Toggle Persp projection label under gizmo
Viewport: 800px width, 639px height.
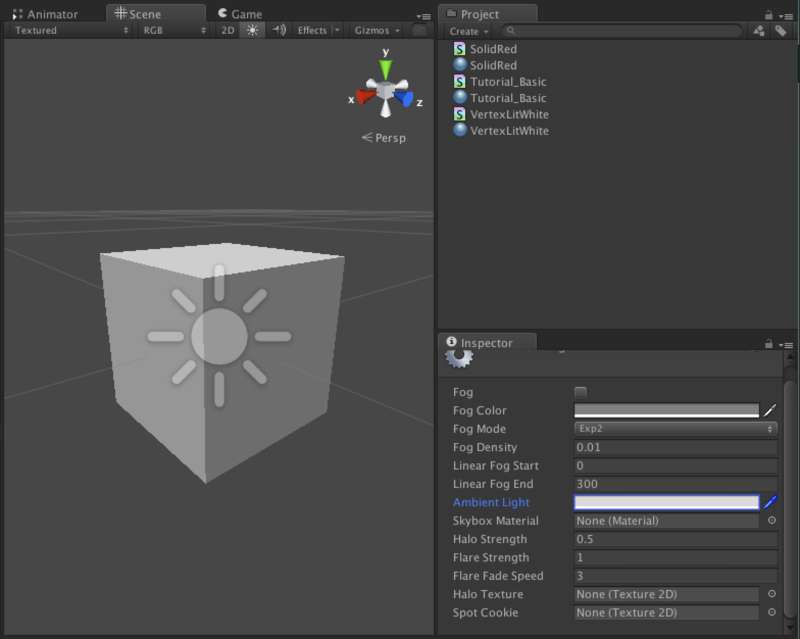point(384,138)
